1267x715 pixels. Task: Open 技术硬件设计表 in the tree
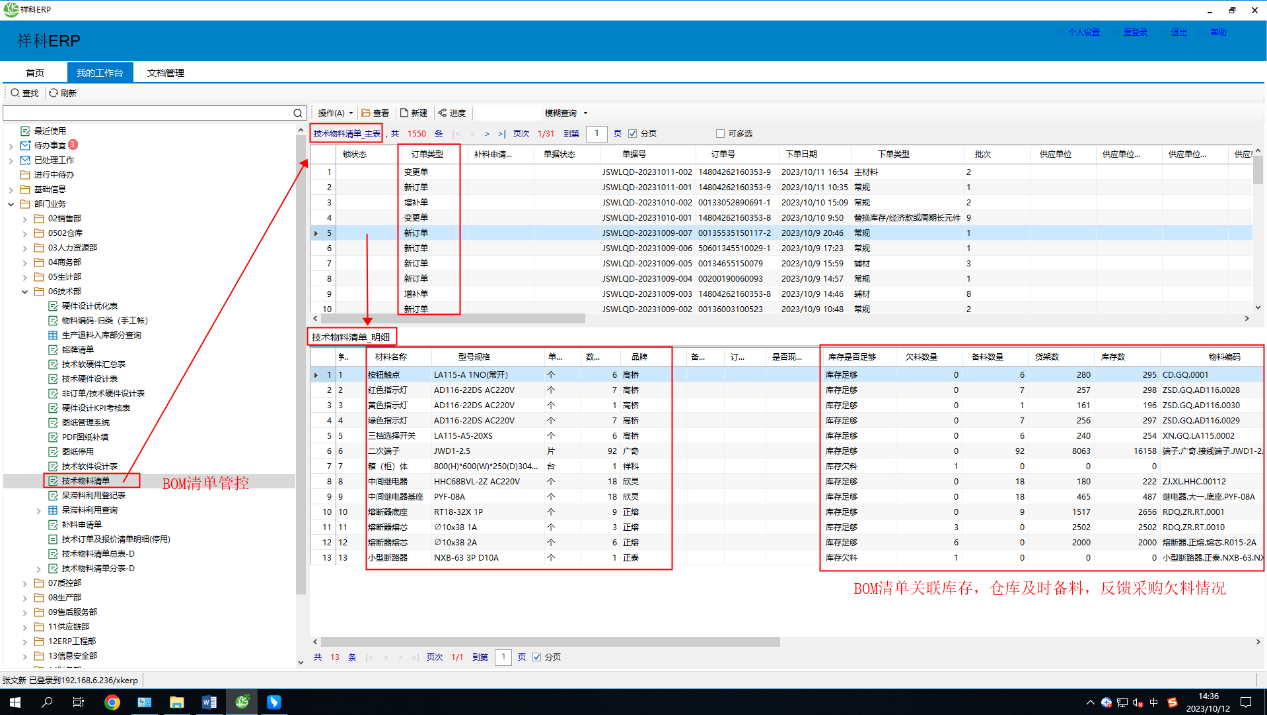(89, 379)
